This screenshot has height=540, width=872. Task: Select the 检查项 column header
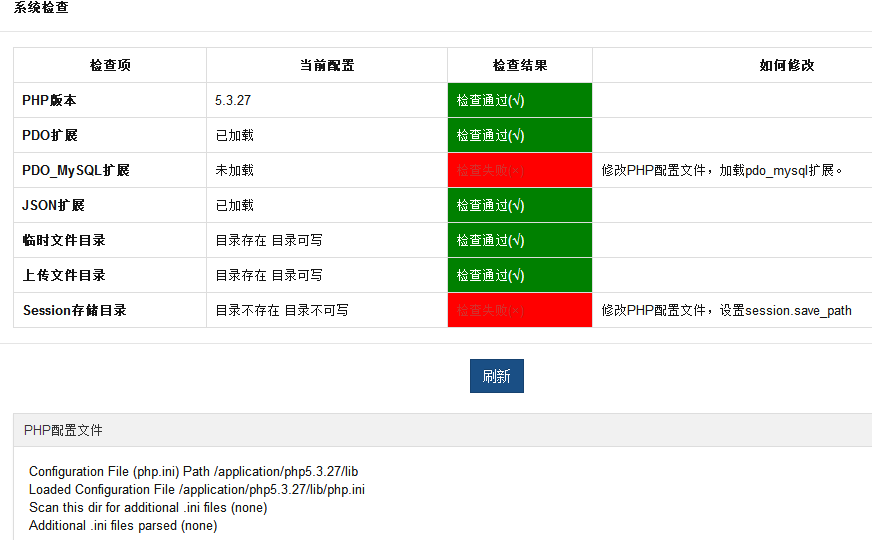pyautogui.click(x=110, y=66)
